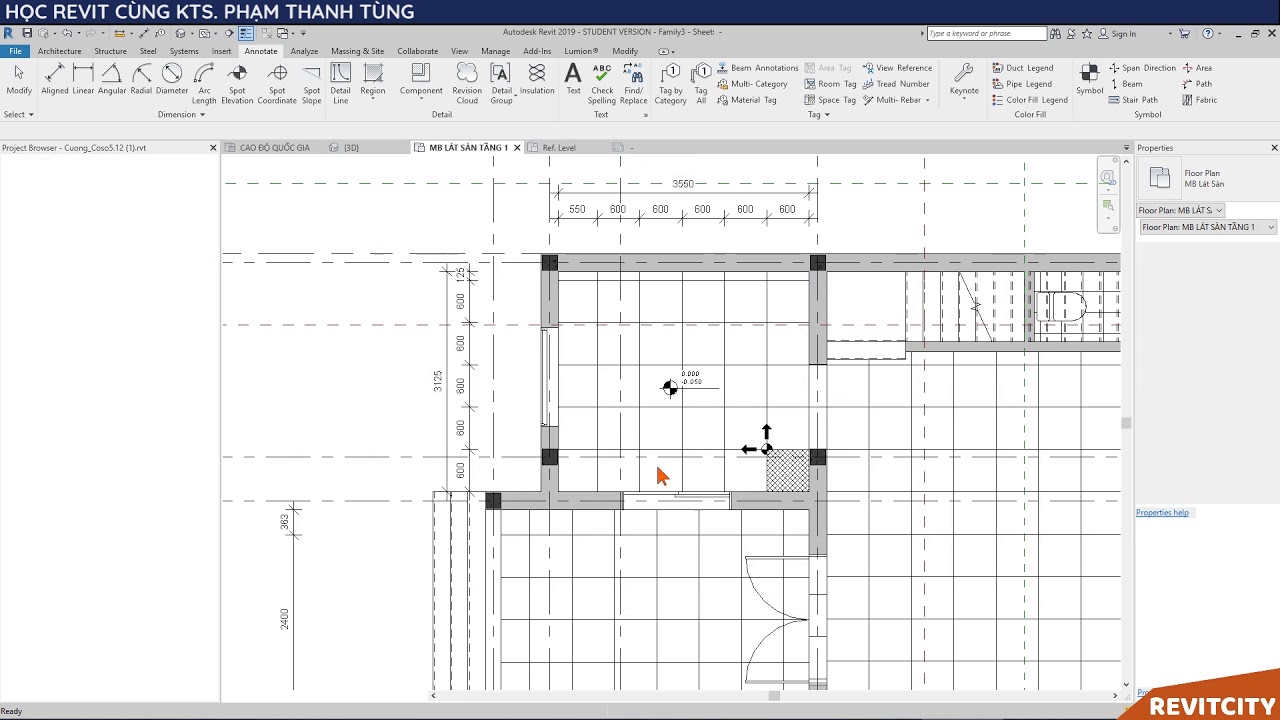The image size is (1280, 720).
Task: Switch to the Structure ribbon tab
Action: tap(110, 51)
